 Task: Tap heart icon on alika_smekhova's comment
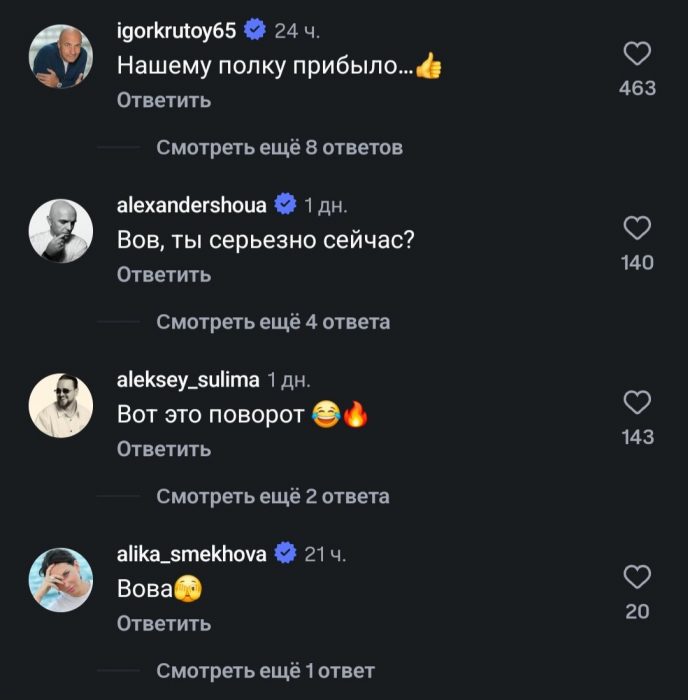tap(637, 577)
